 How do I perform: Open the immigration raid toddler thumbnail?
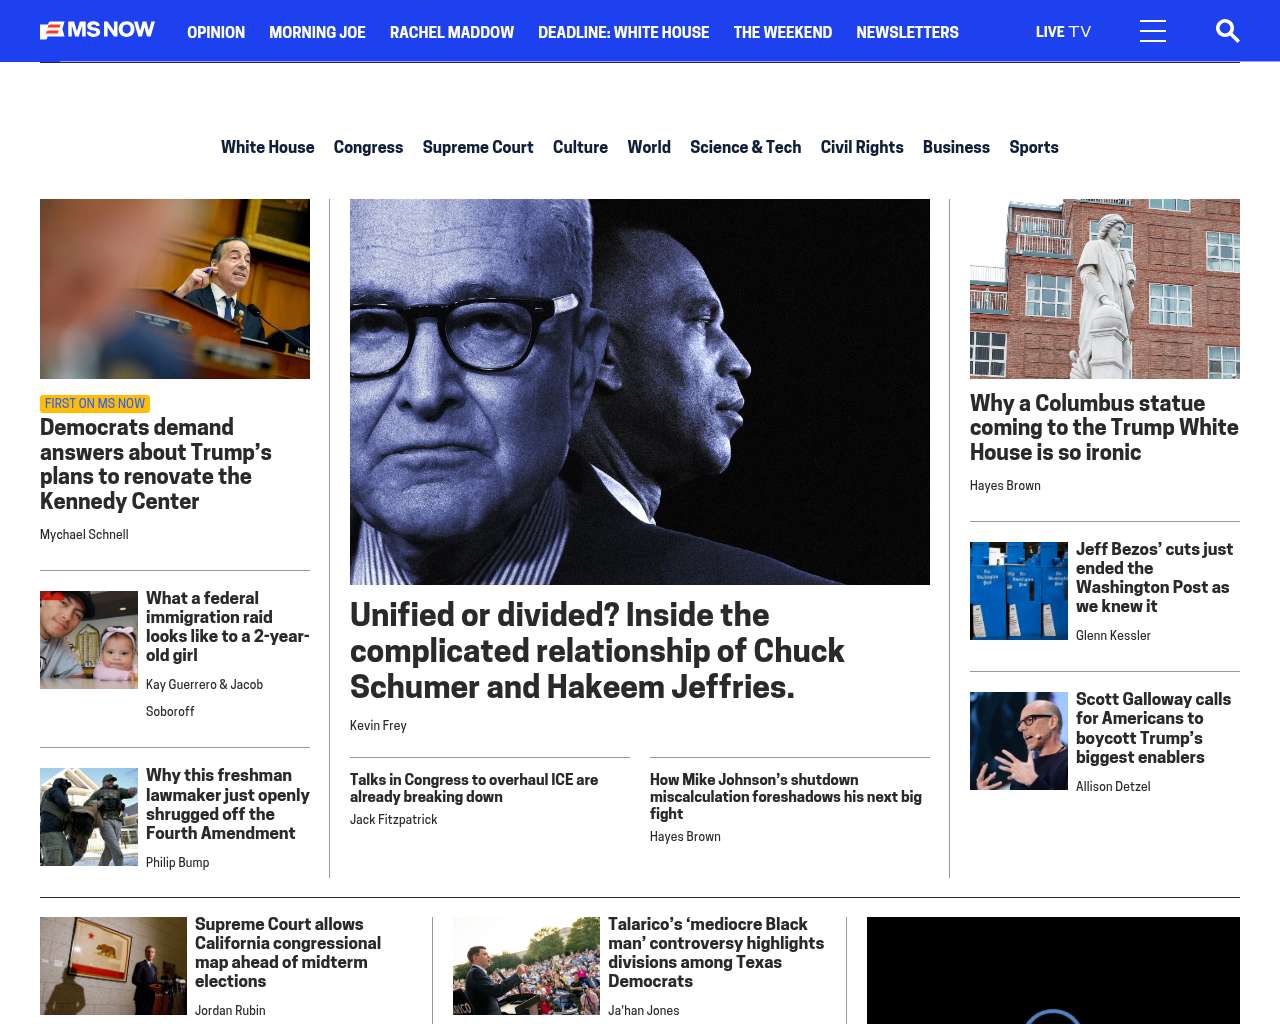coord(89,640)
